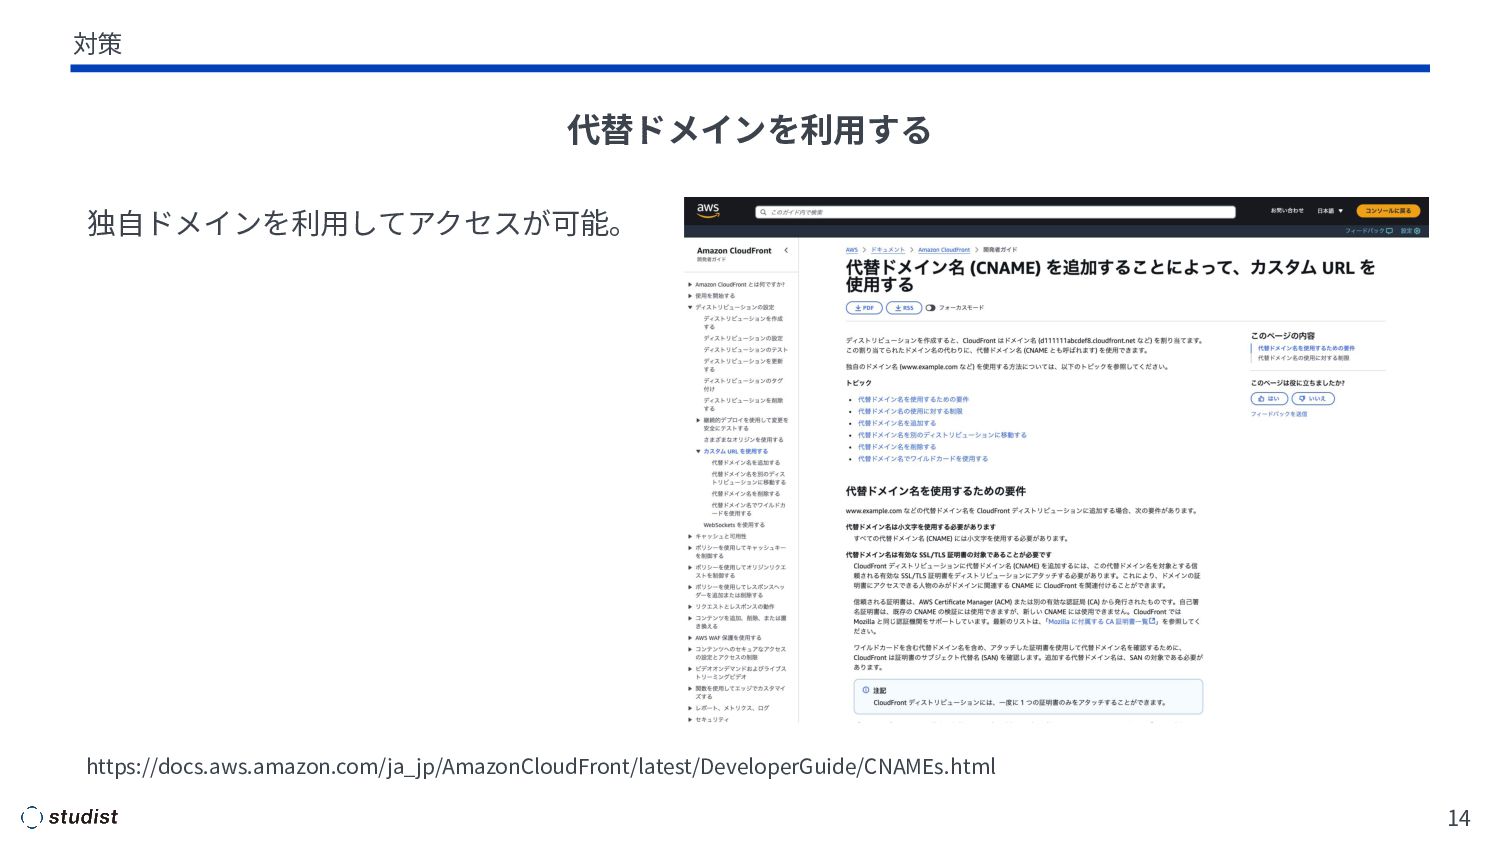Open topic link 代替ドメイン名を追加する
This screenshot has height=844, width=1500.
tap(897, 424)
